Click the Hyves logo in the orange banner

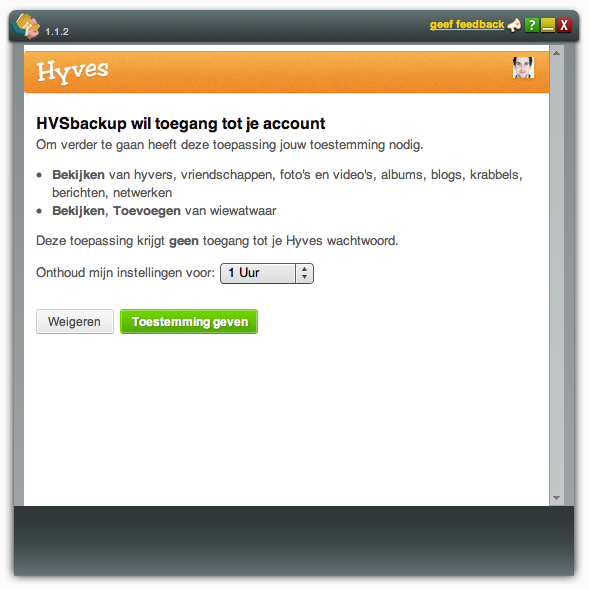pyautogui.click(x=72, y=71)
